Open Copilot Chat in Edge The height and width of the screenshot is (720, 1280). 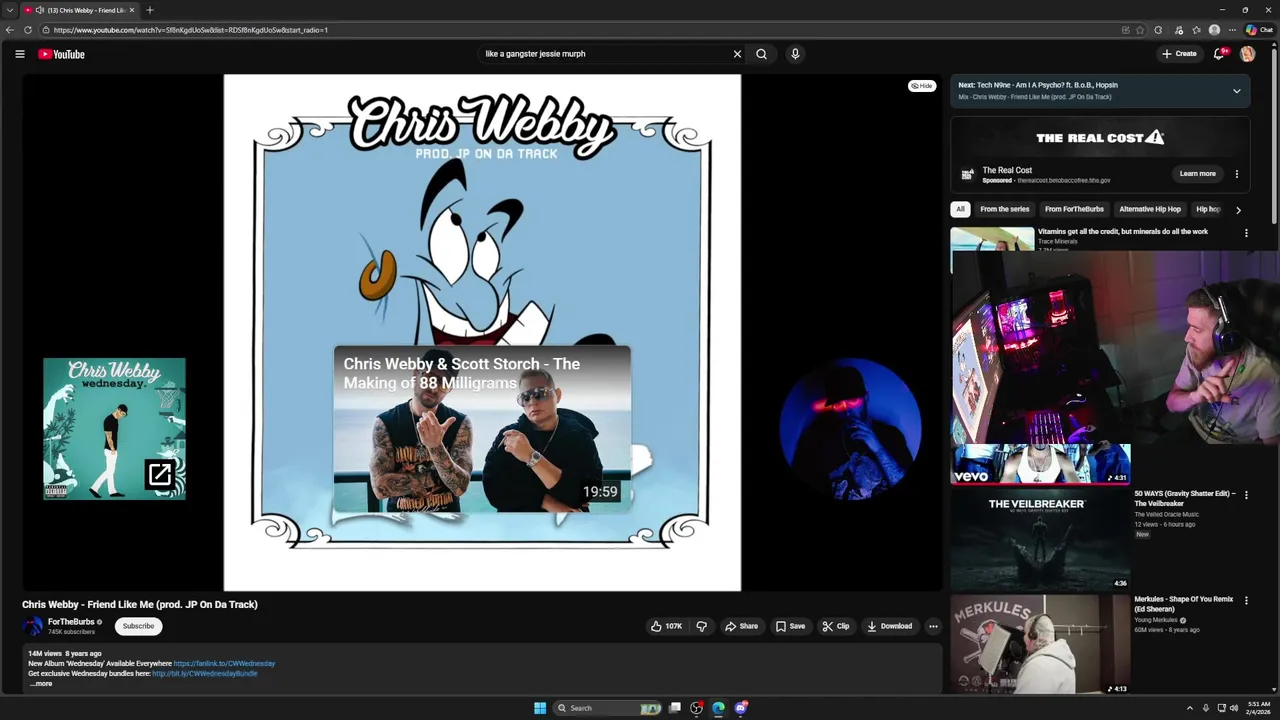coord(1259,30)
